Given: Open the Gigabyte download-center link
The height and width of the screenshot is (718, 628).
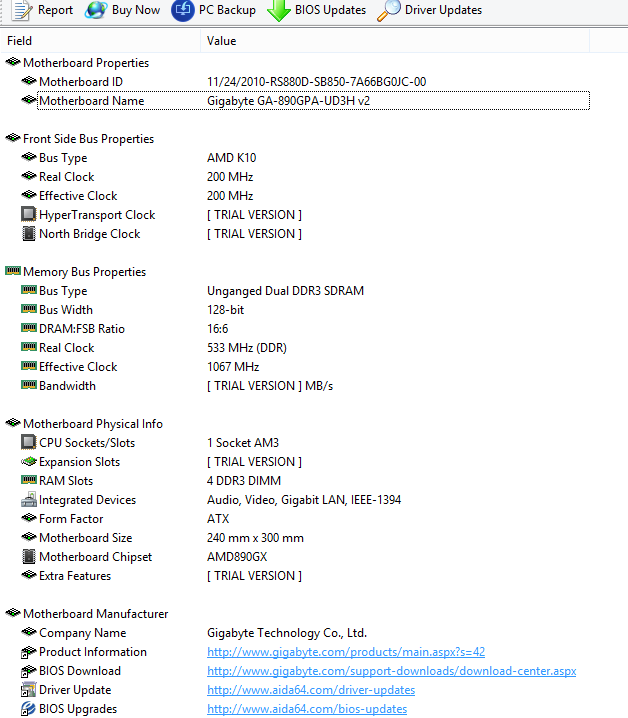Looking at the screenshot, I should 392,671.
